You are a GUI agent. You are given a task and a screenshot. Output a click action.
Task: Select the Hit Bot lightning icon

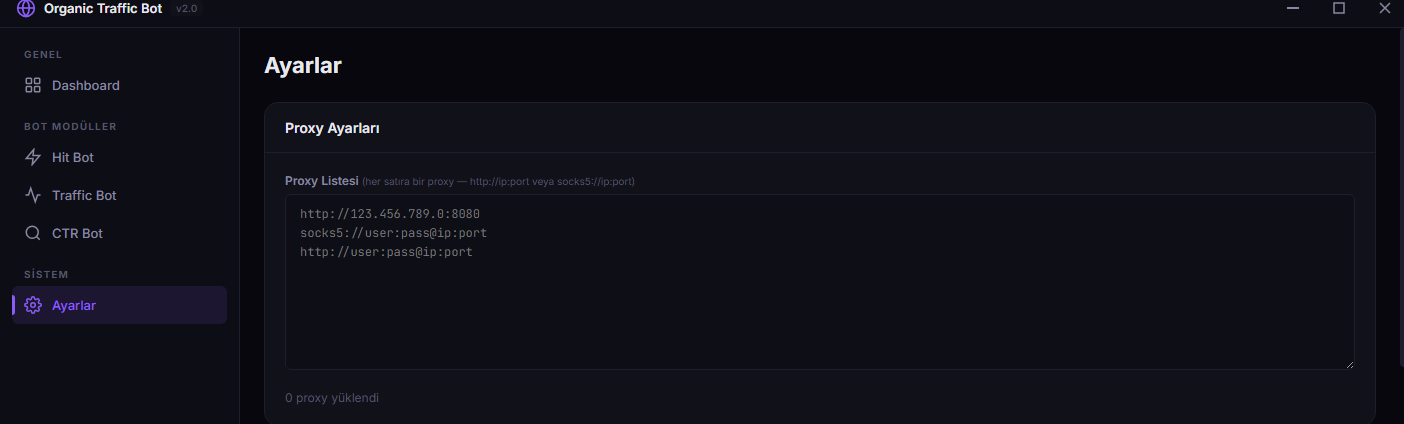(x=33, y=158)
